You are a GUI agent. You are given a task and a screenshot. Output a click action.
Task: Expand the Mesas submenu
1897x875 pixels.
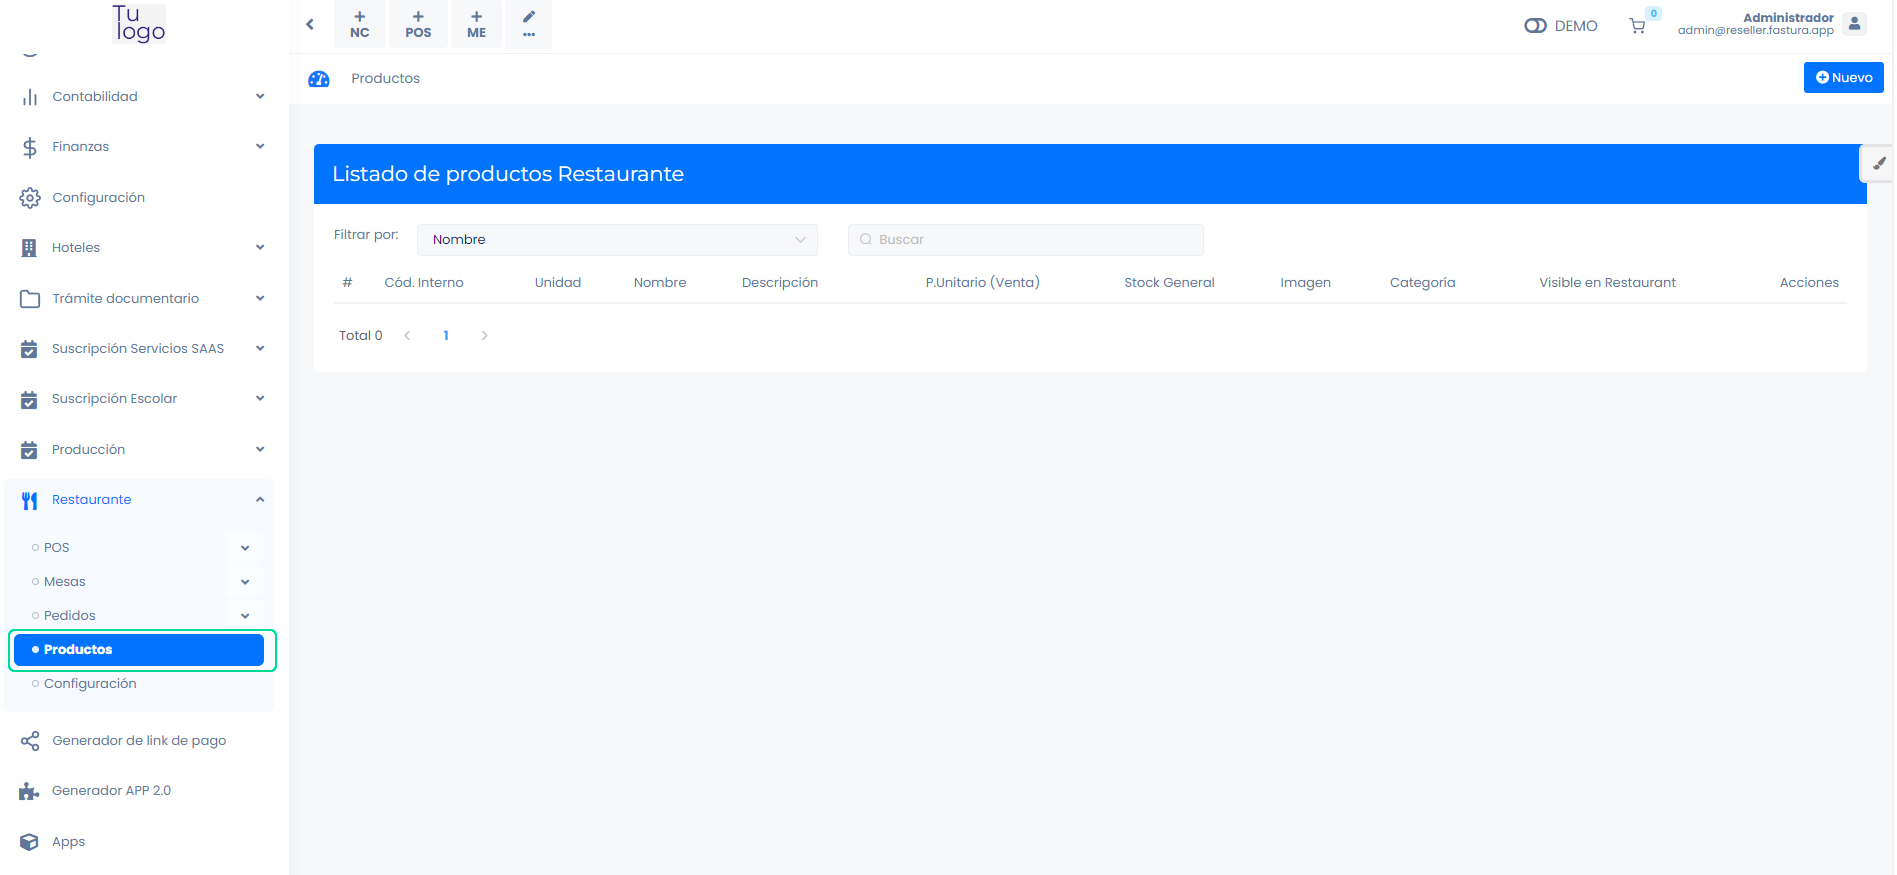(x=245, y=582)
